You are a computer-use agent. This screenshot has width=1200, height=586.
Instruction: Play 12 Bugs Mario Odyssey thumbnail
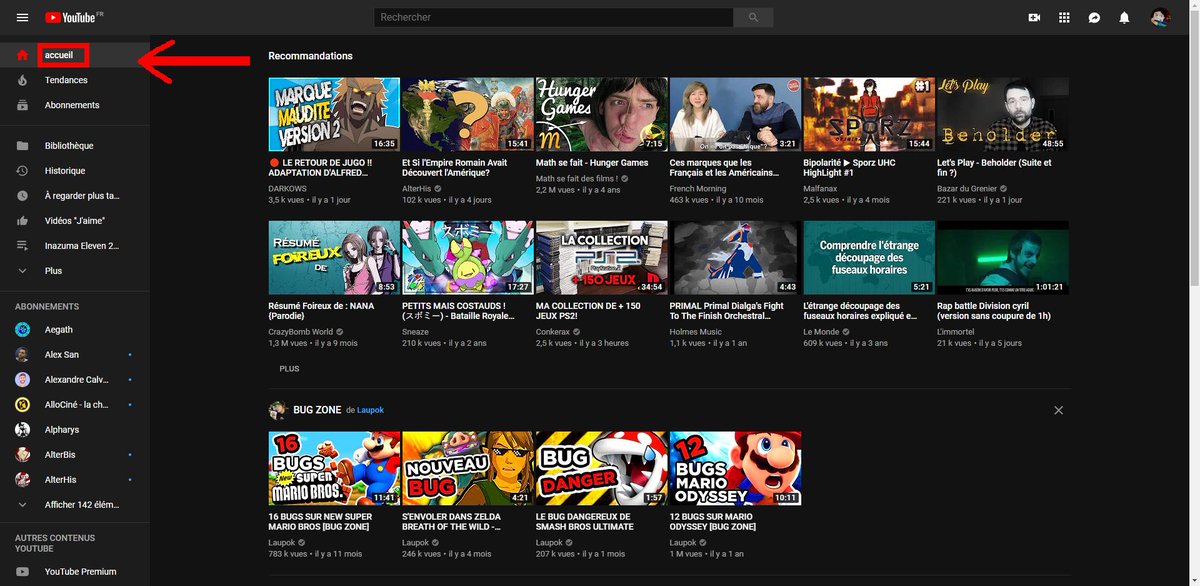(x=735, y=468)
